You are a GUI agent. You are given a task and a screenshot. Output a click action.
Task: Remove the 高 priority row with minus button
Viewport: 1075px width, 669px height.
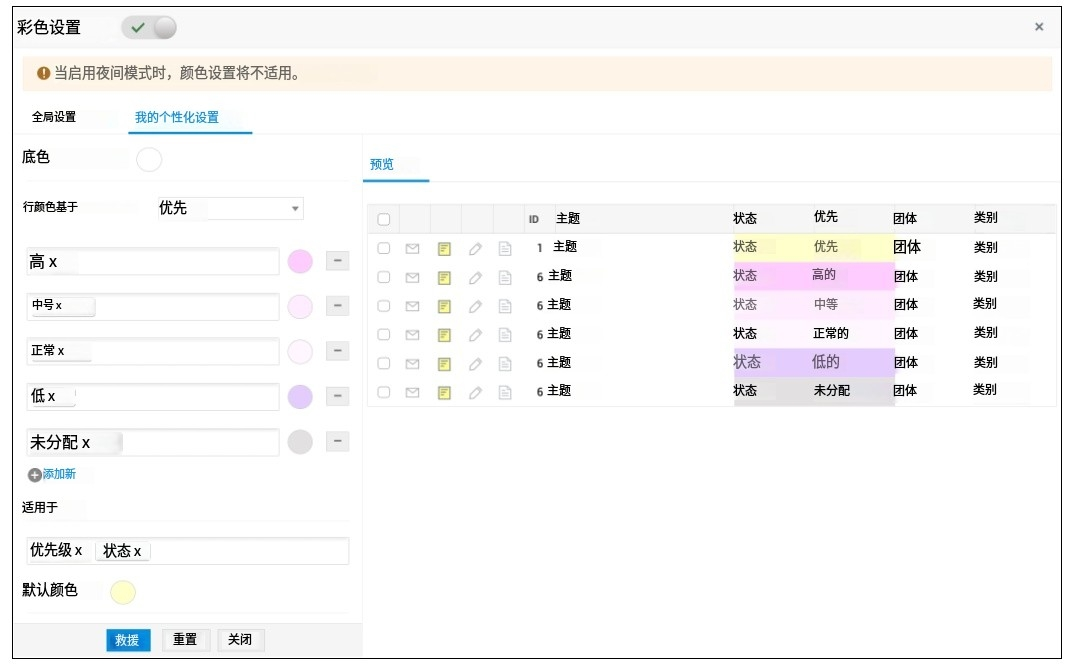[x=337, y=261]
